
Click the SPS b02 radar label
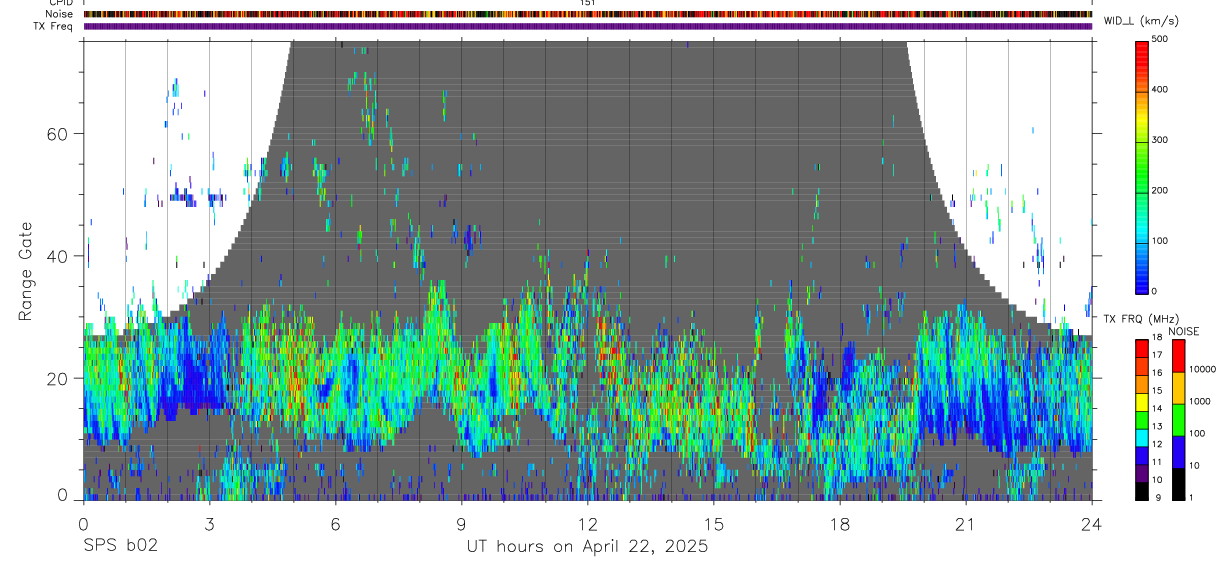[120, 546]
